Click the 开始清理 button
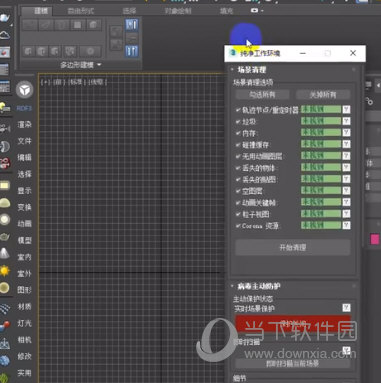The height and width of the screenshot is (383, 381). point(293,247)
